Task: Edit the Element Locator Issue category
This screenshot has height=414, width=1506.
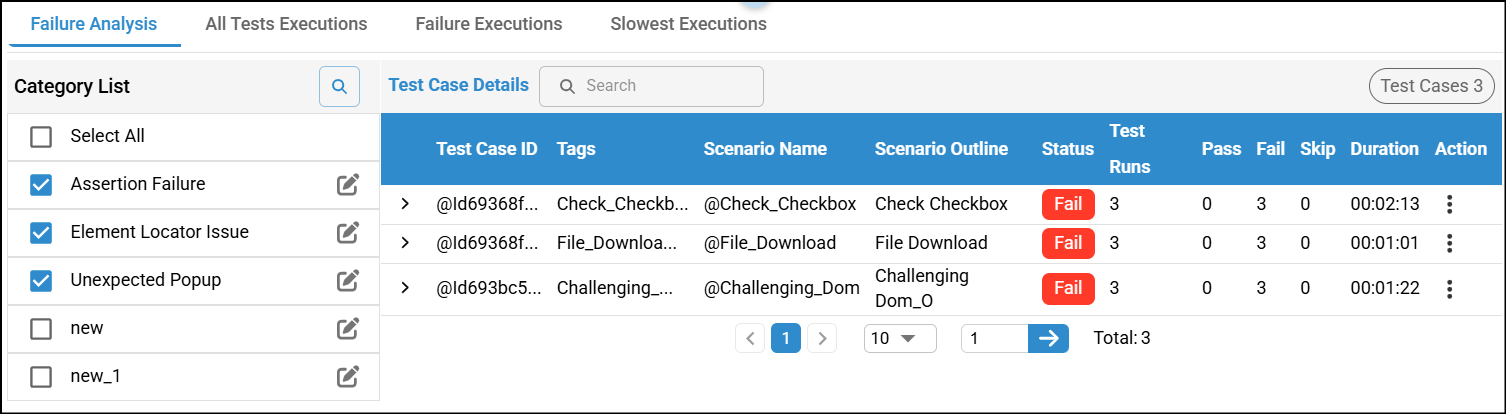Action: [x=347, y=232]
